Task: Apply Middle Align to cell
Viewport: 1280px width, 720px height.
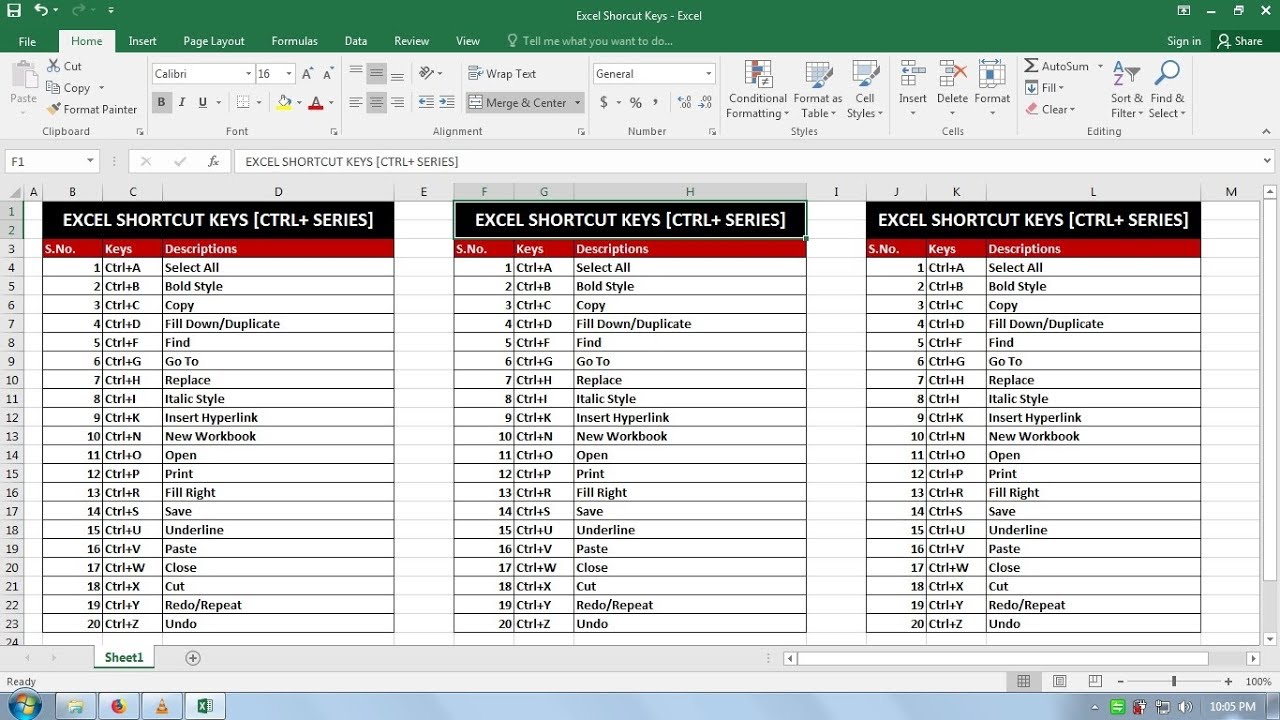Action: (377, 74)
